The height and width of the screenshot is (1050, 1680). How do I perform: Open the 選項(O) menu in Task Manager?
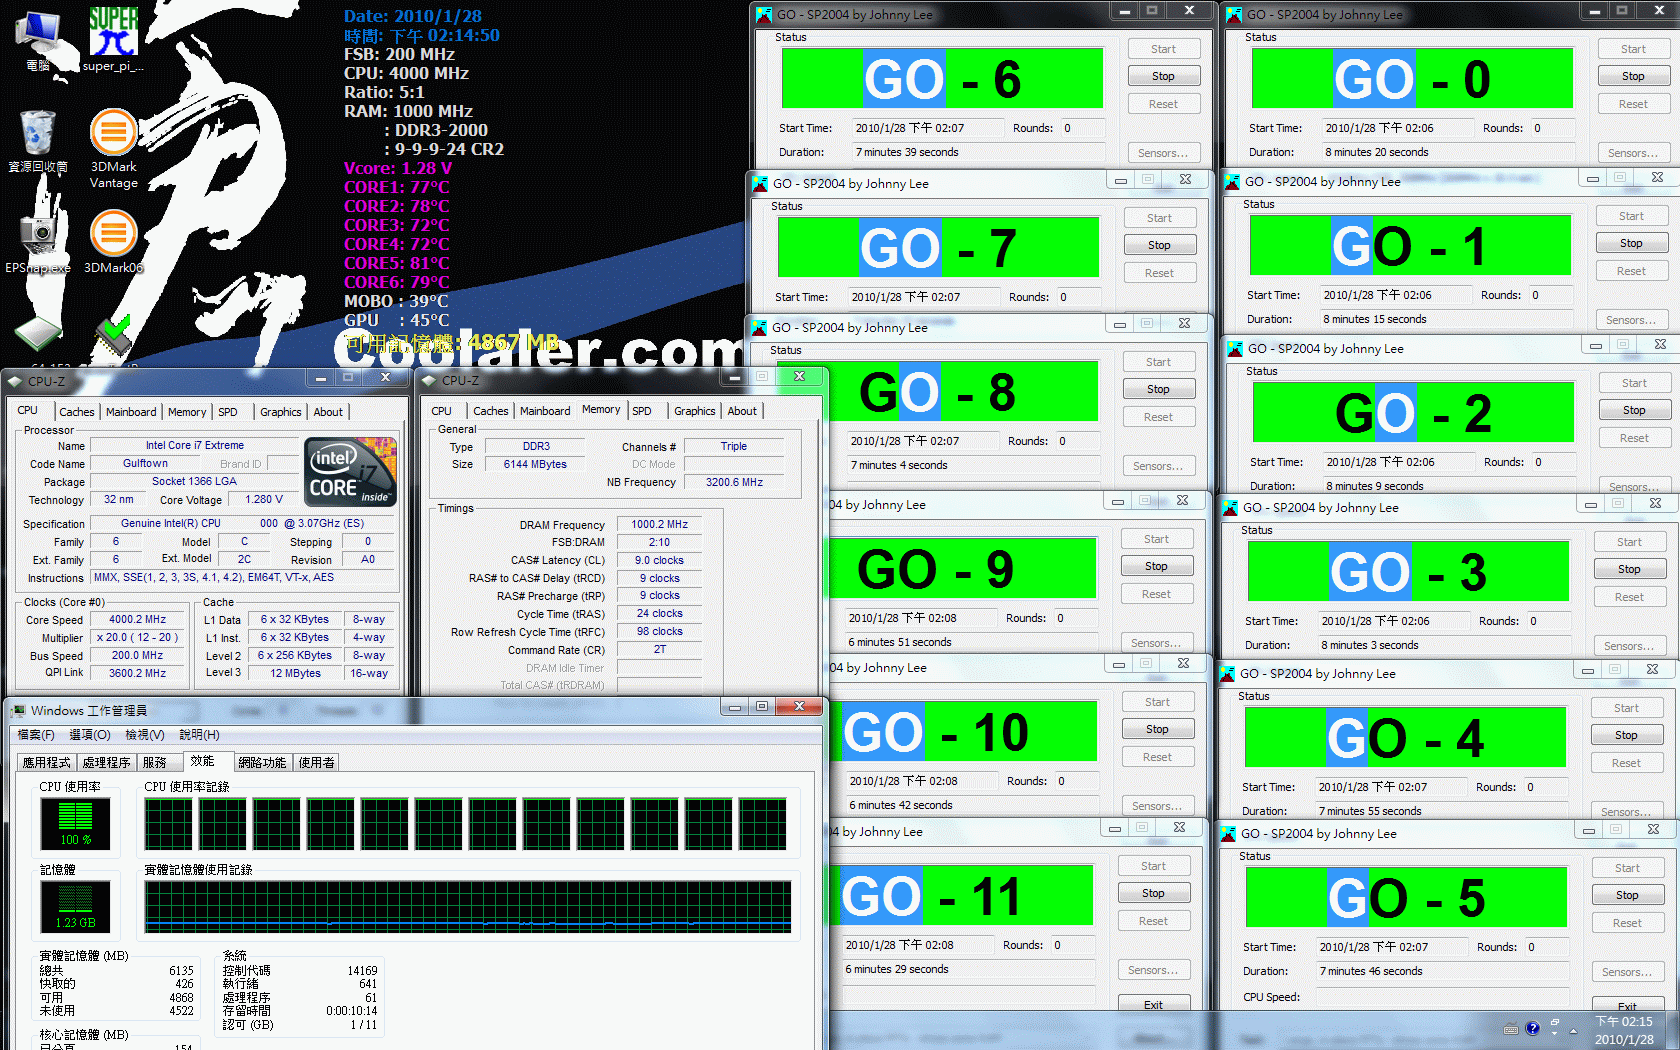point(90,735)
